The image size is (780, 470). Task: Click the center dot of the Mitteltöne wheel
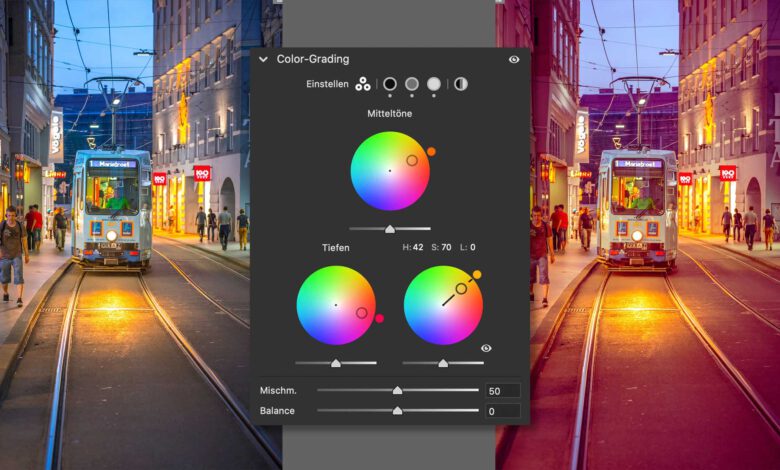390,171
